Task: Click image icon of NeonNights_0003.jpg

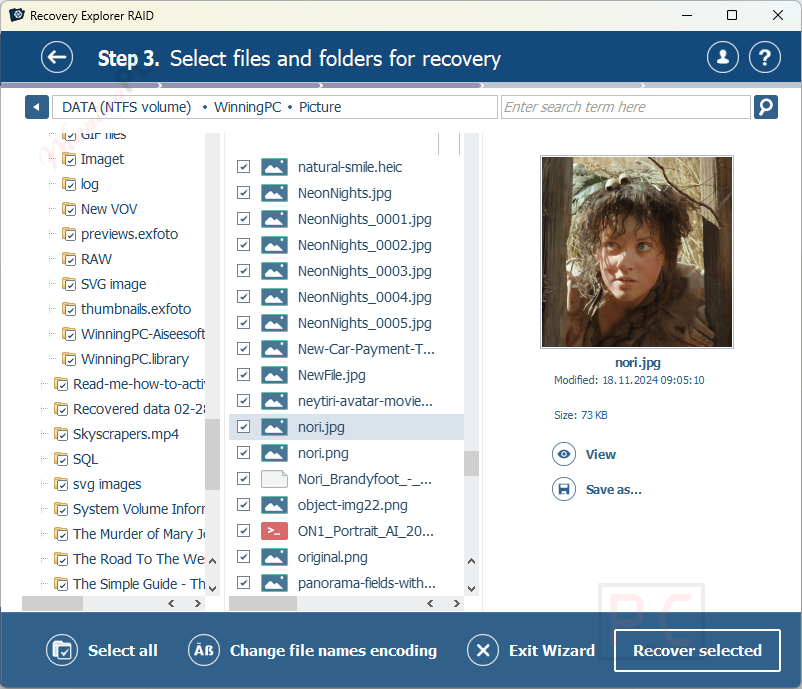Action: pyautogui.click(x=274, y=271)
